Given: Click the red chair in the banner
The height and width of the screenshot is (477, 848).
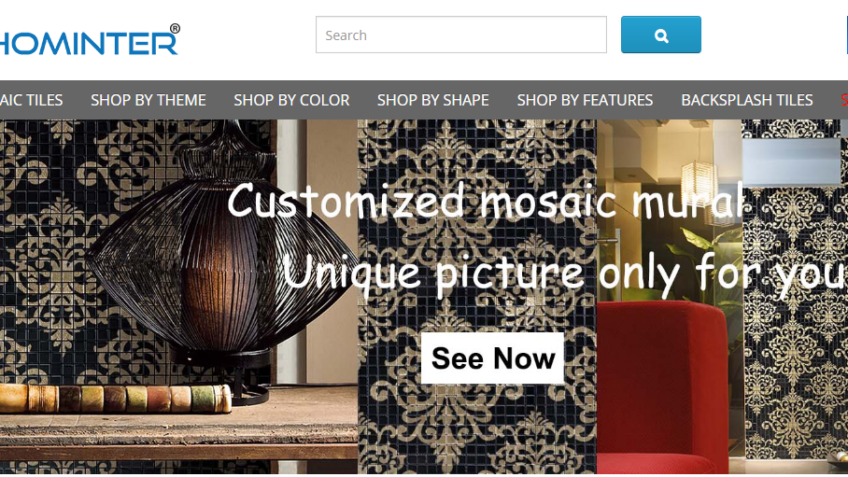Looking at the screenshot, I should pos(662,387).
